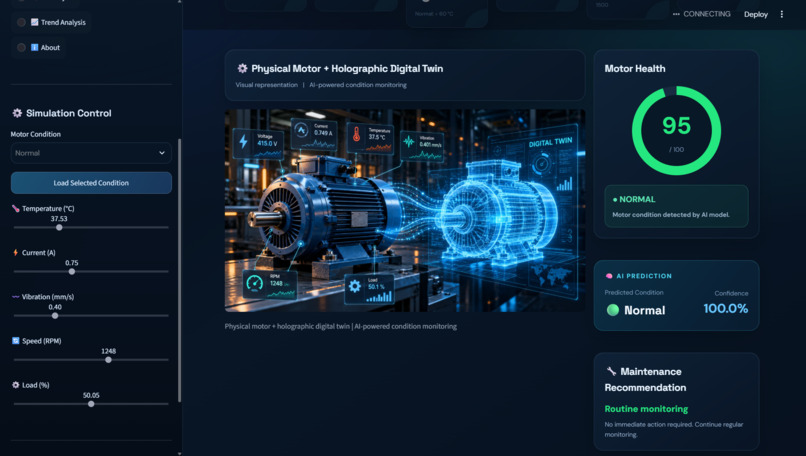The image size is (806, 456).
Task: Click Physical Motor + Holographic Digital Twin heading
Action: tap(347, 68)
